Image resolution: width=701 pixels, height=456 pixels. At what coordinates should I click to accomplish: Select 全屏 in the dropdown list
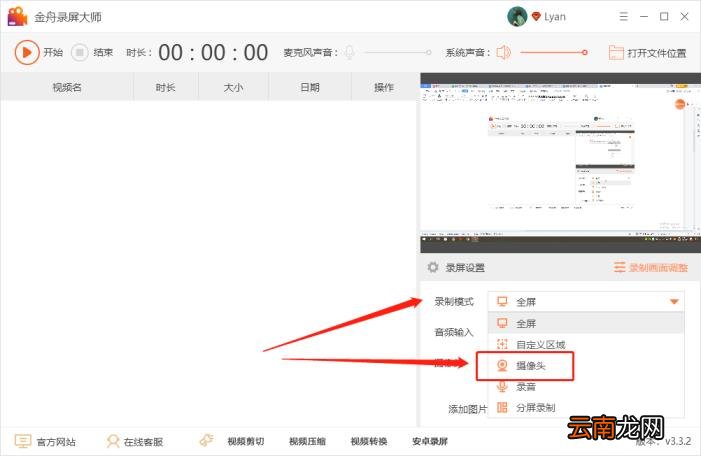coord(586,323)
